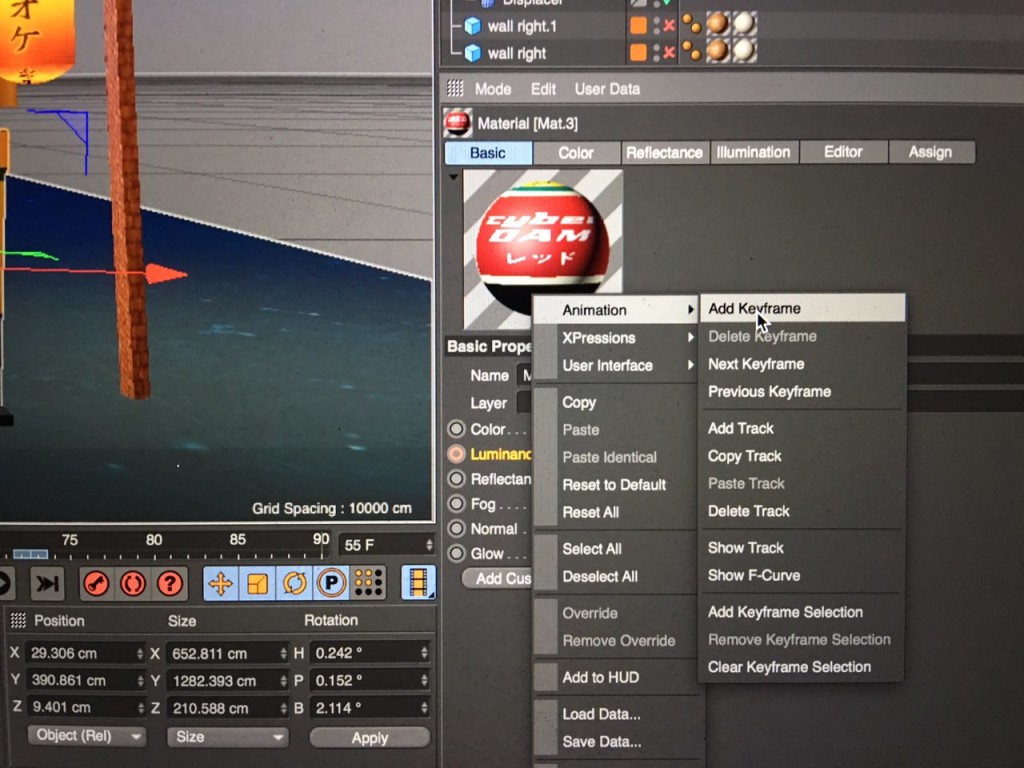
Task: Click the Size Y field stepper arrows
Action: coord(283,681)
